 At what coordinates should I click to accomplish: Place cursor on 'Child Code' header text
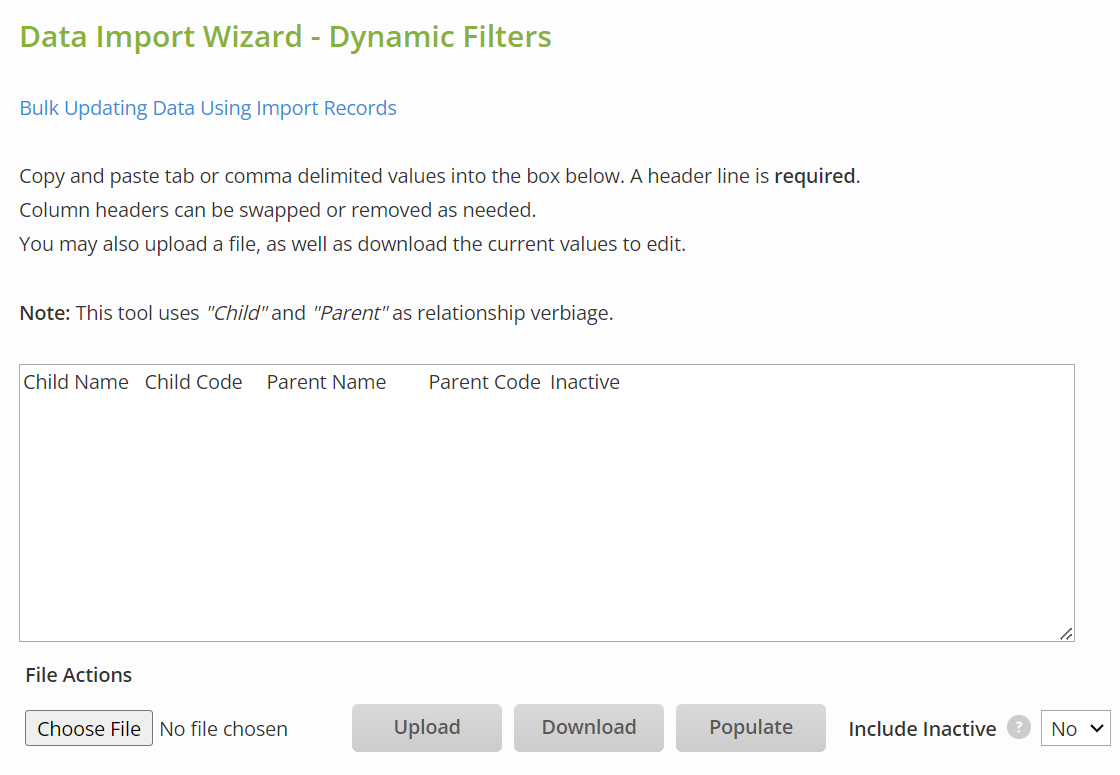193,382
